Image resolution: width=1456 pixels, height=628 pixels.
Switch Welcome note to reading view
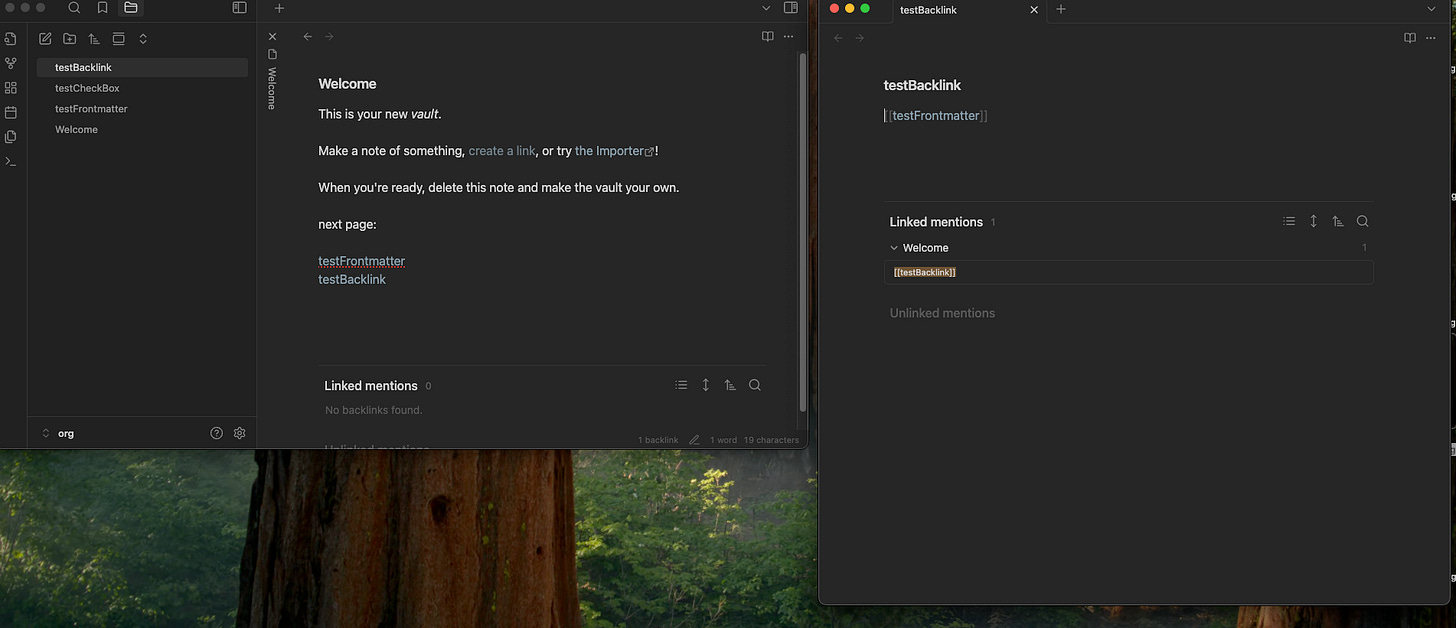click(767, 37)
